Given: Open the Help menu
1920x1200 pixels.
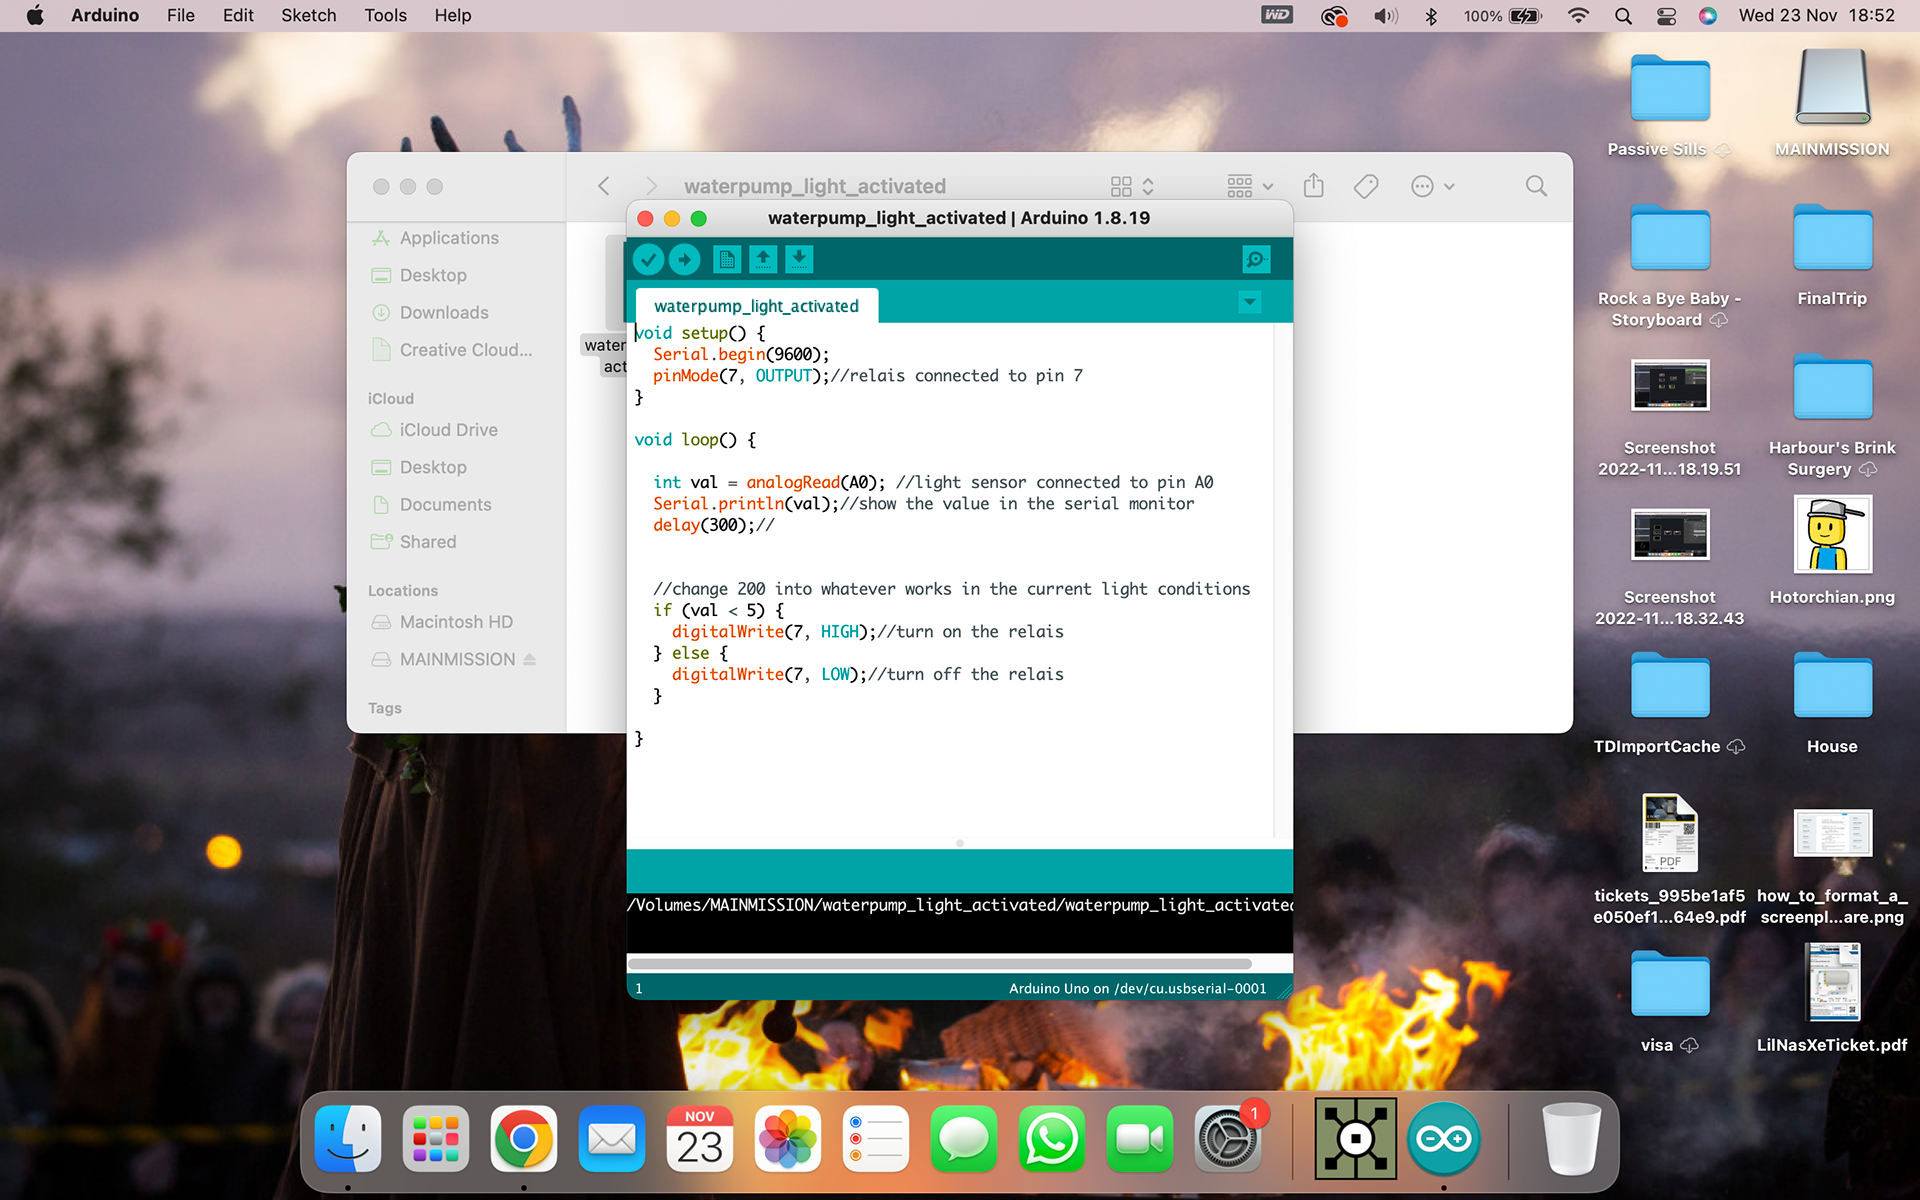Looking at the screenshot, I should 453,15.
